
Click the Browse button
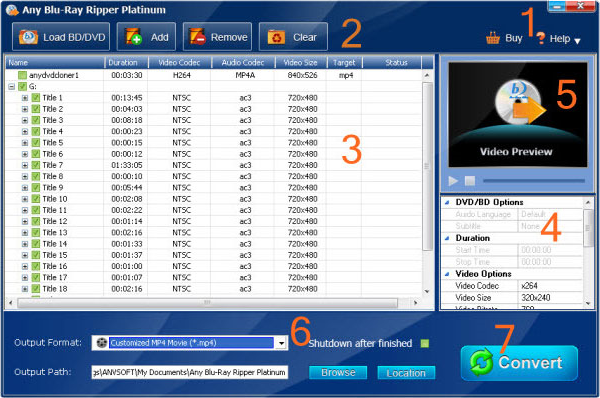pyautogui.click(x=338, y=372)
